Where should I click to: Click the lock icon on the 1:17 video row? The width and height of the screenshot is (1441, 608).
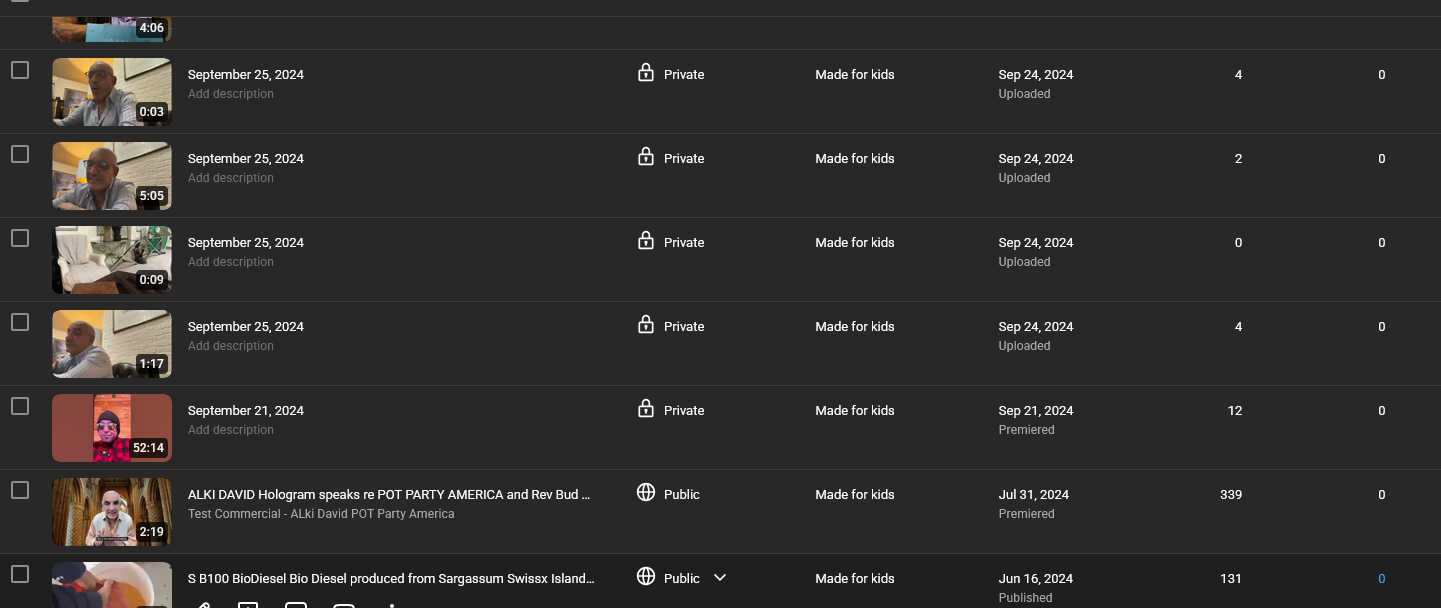[x=646, y=325]
